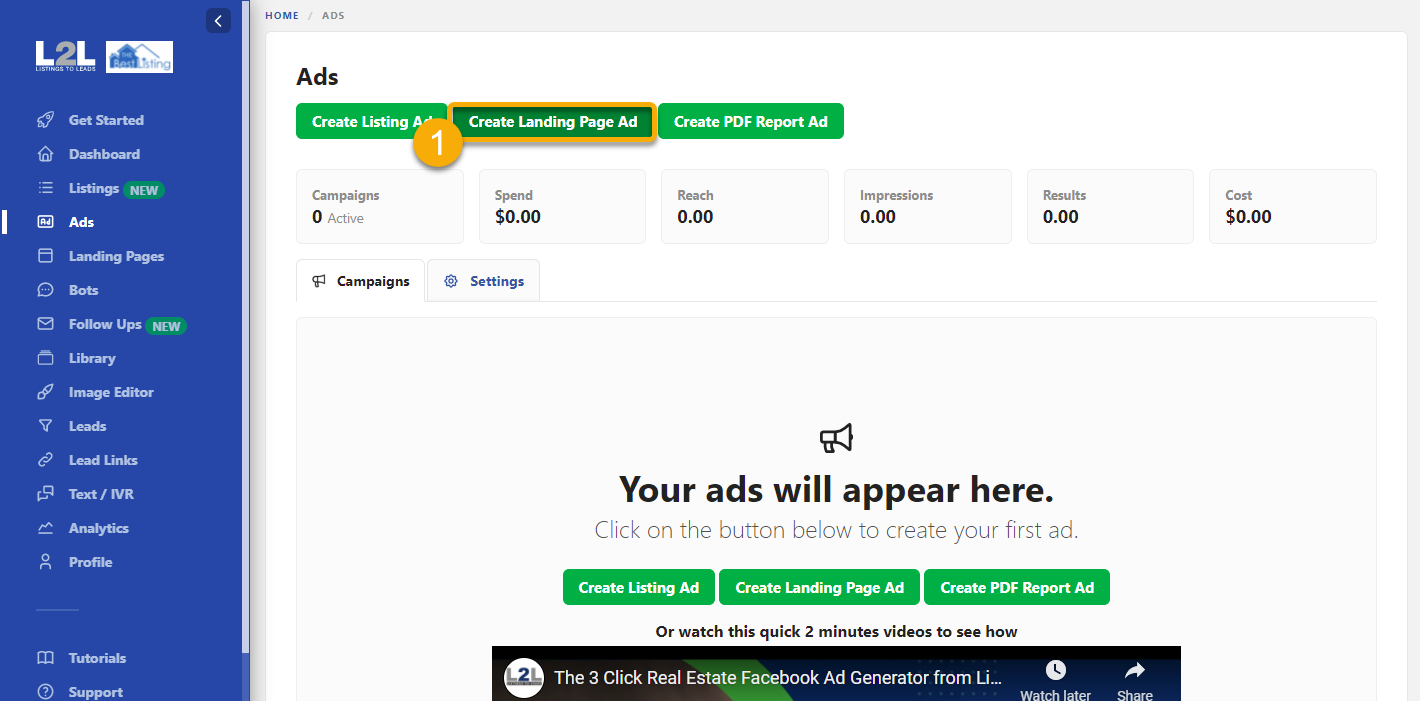
Task: Collapse the sidebar with the arrow button
Action: coord(218,20)
